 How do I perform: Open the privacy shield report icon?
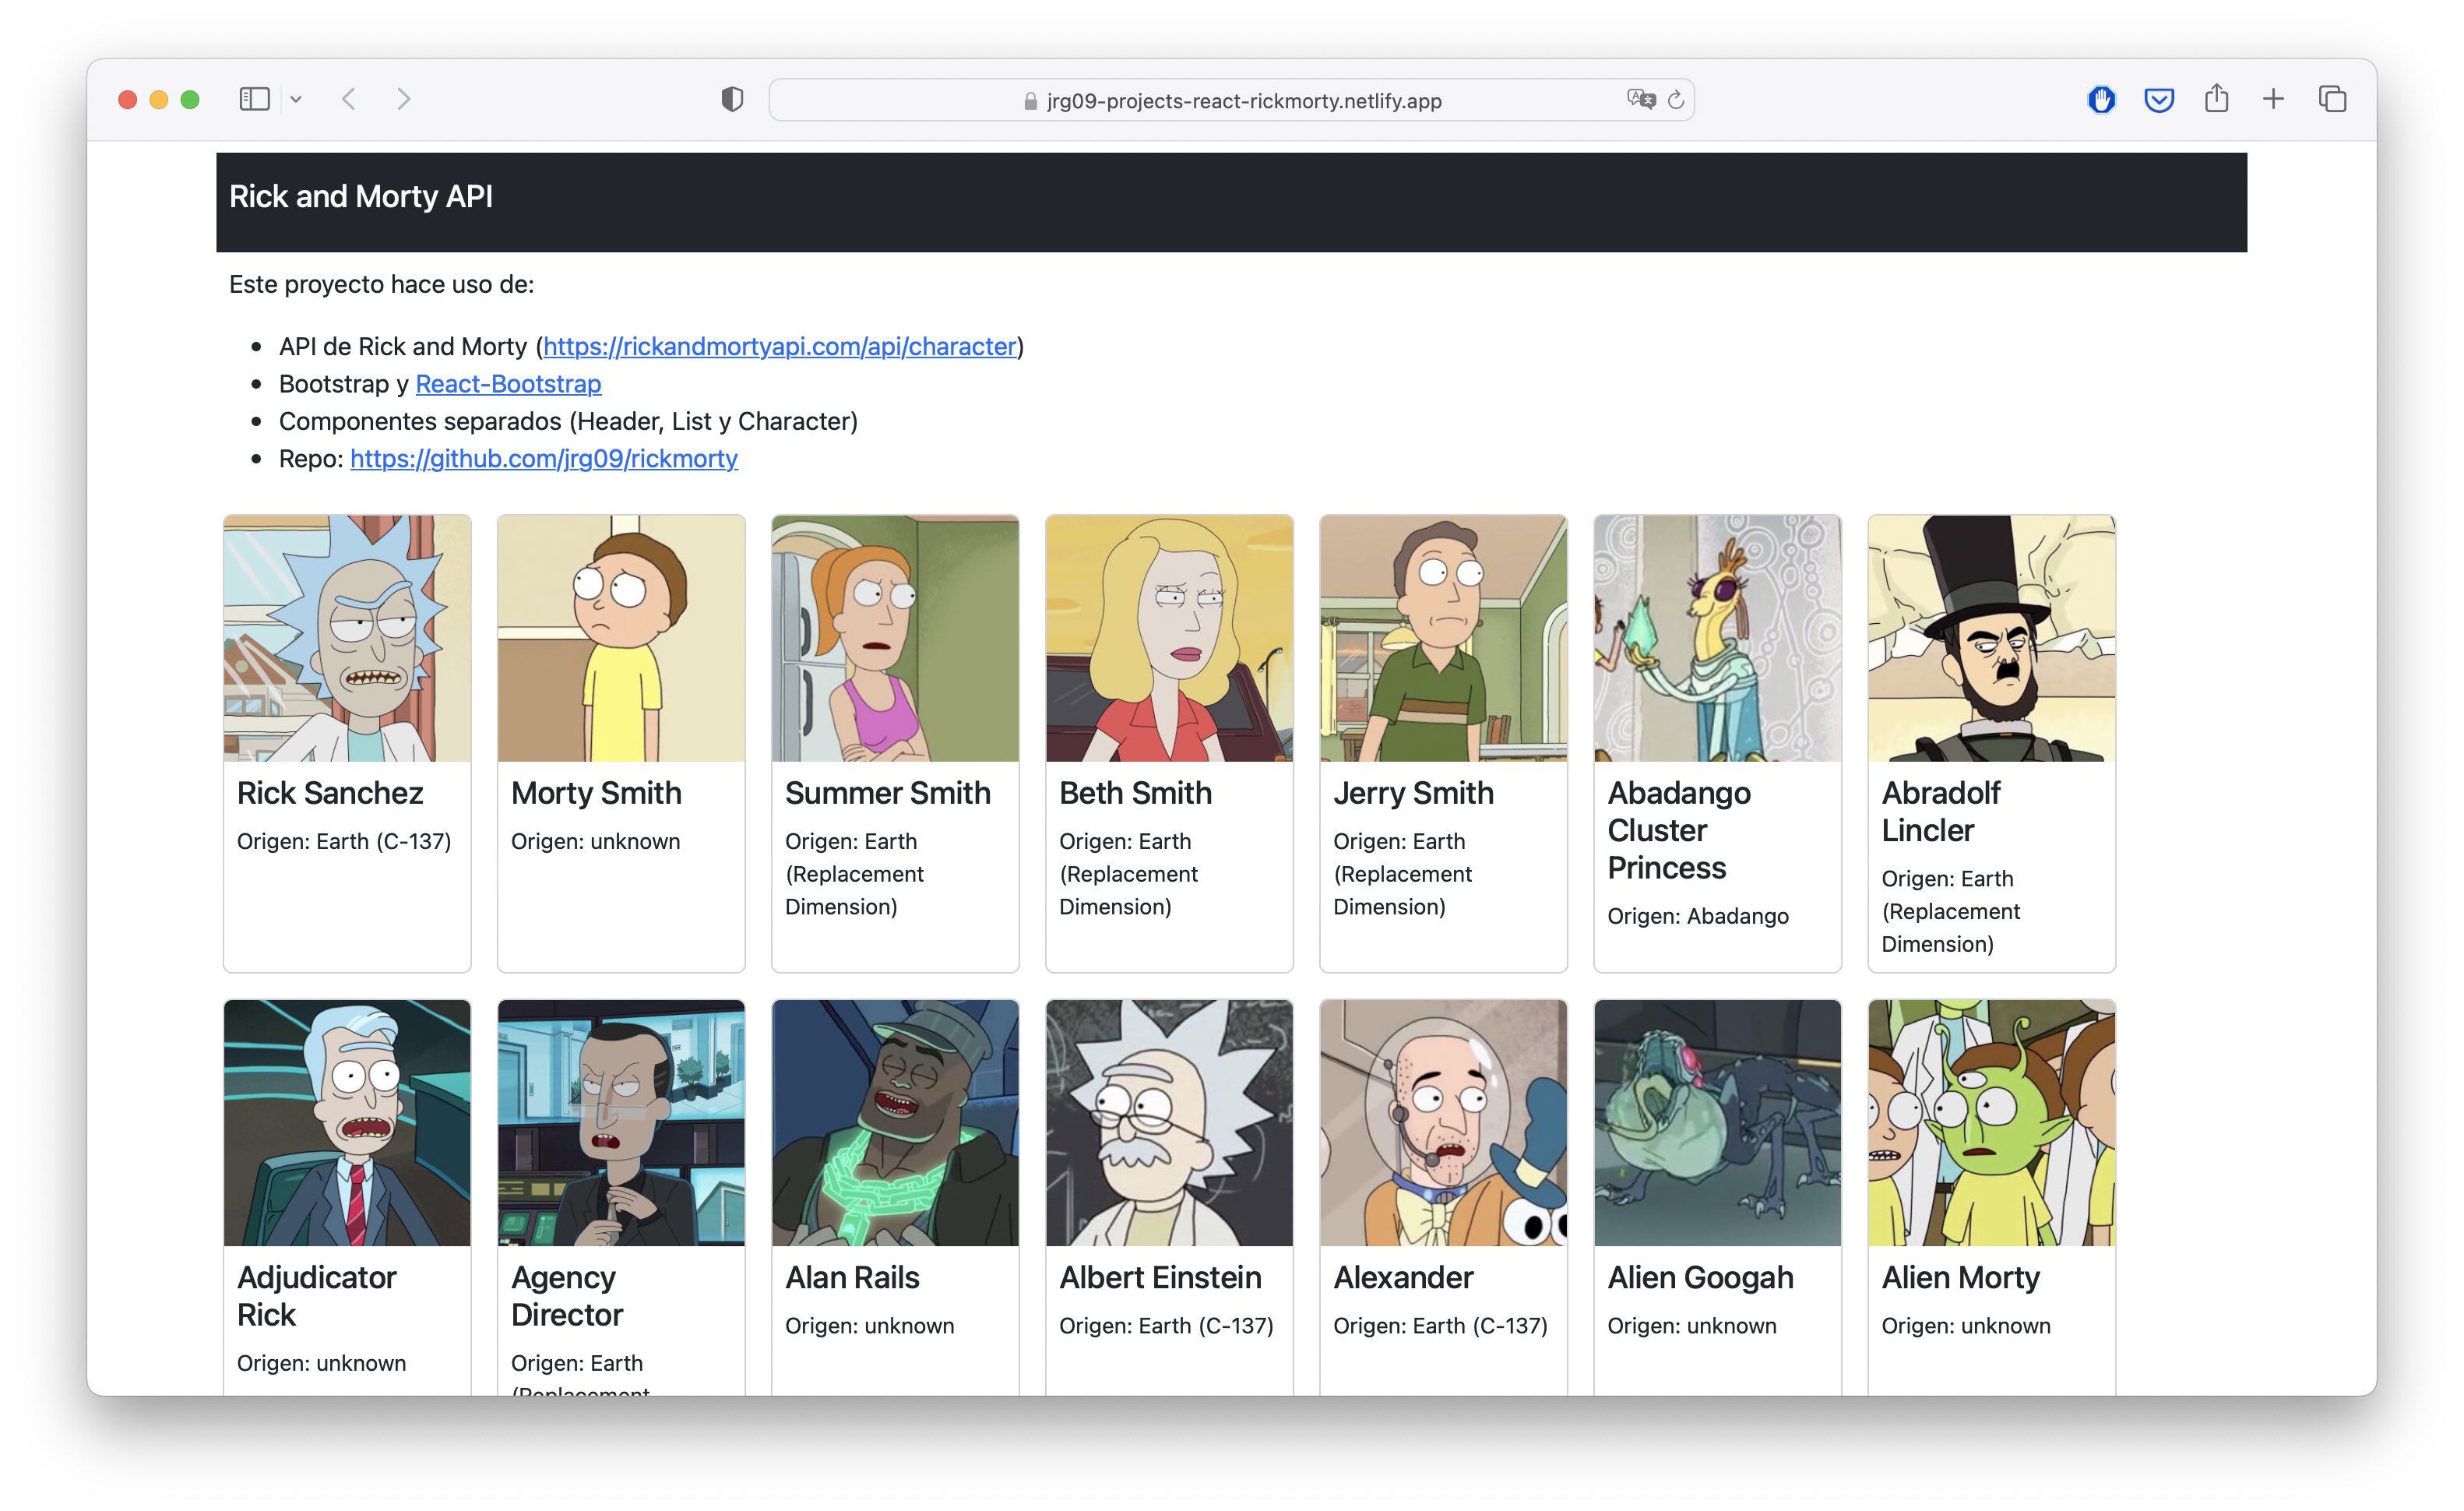(x=732, y=99)
